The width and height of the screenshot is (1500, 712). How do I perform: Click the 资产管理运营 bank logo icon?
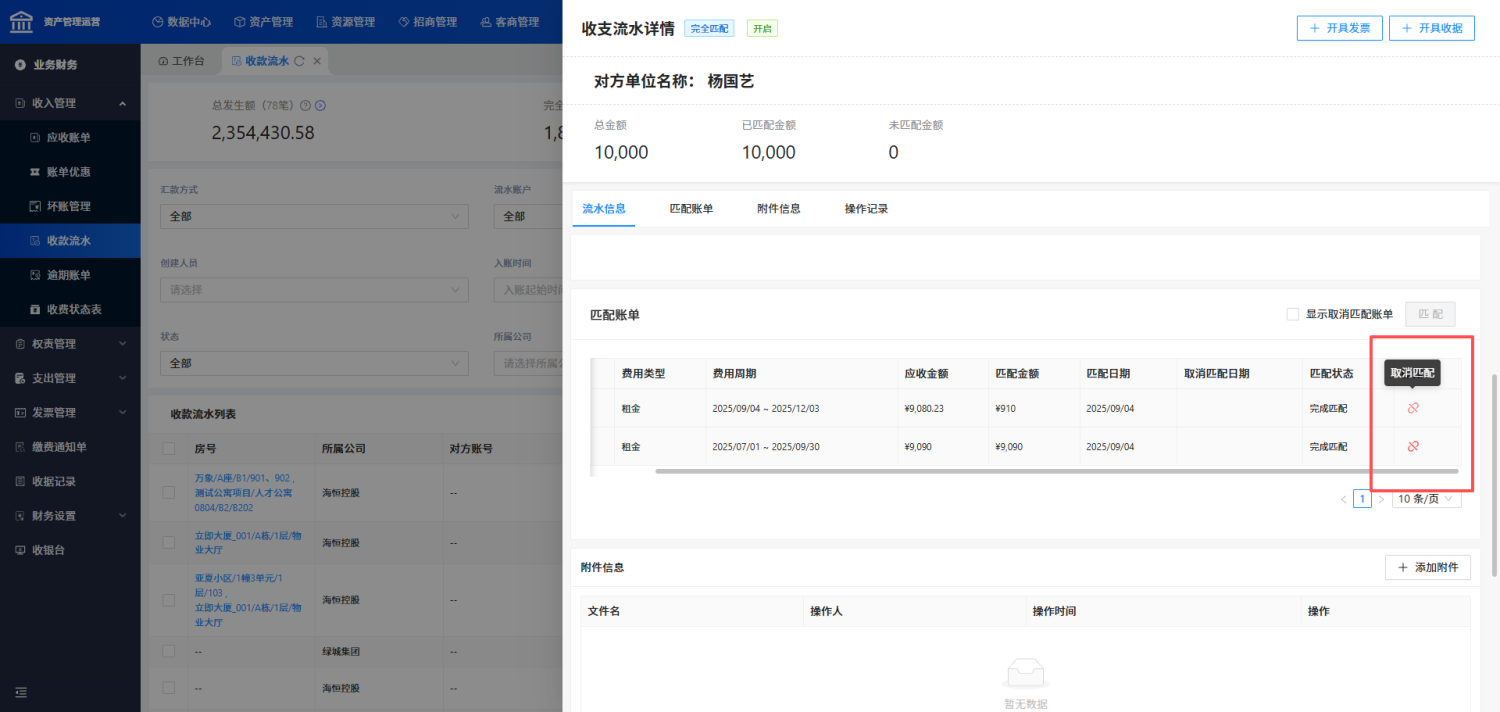click(20, 21)
